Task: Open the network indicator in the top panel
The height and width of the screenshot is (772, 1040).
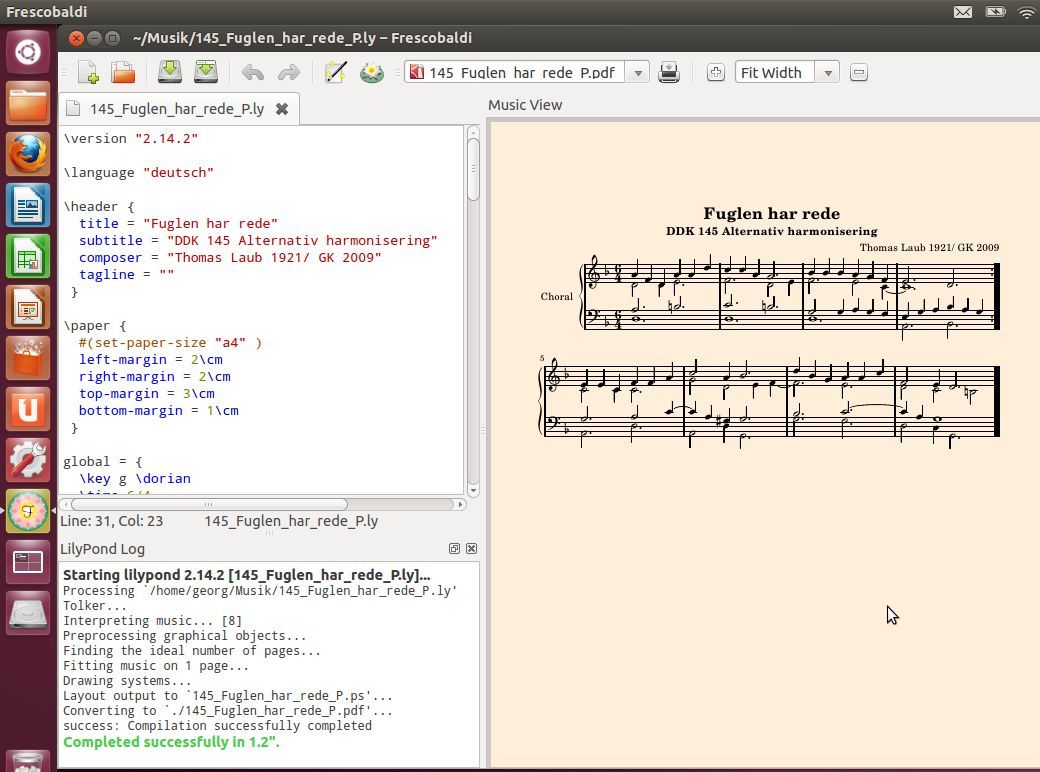Action: [1026, 12]
